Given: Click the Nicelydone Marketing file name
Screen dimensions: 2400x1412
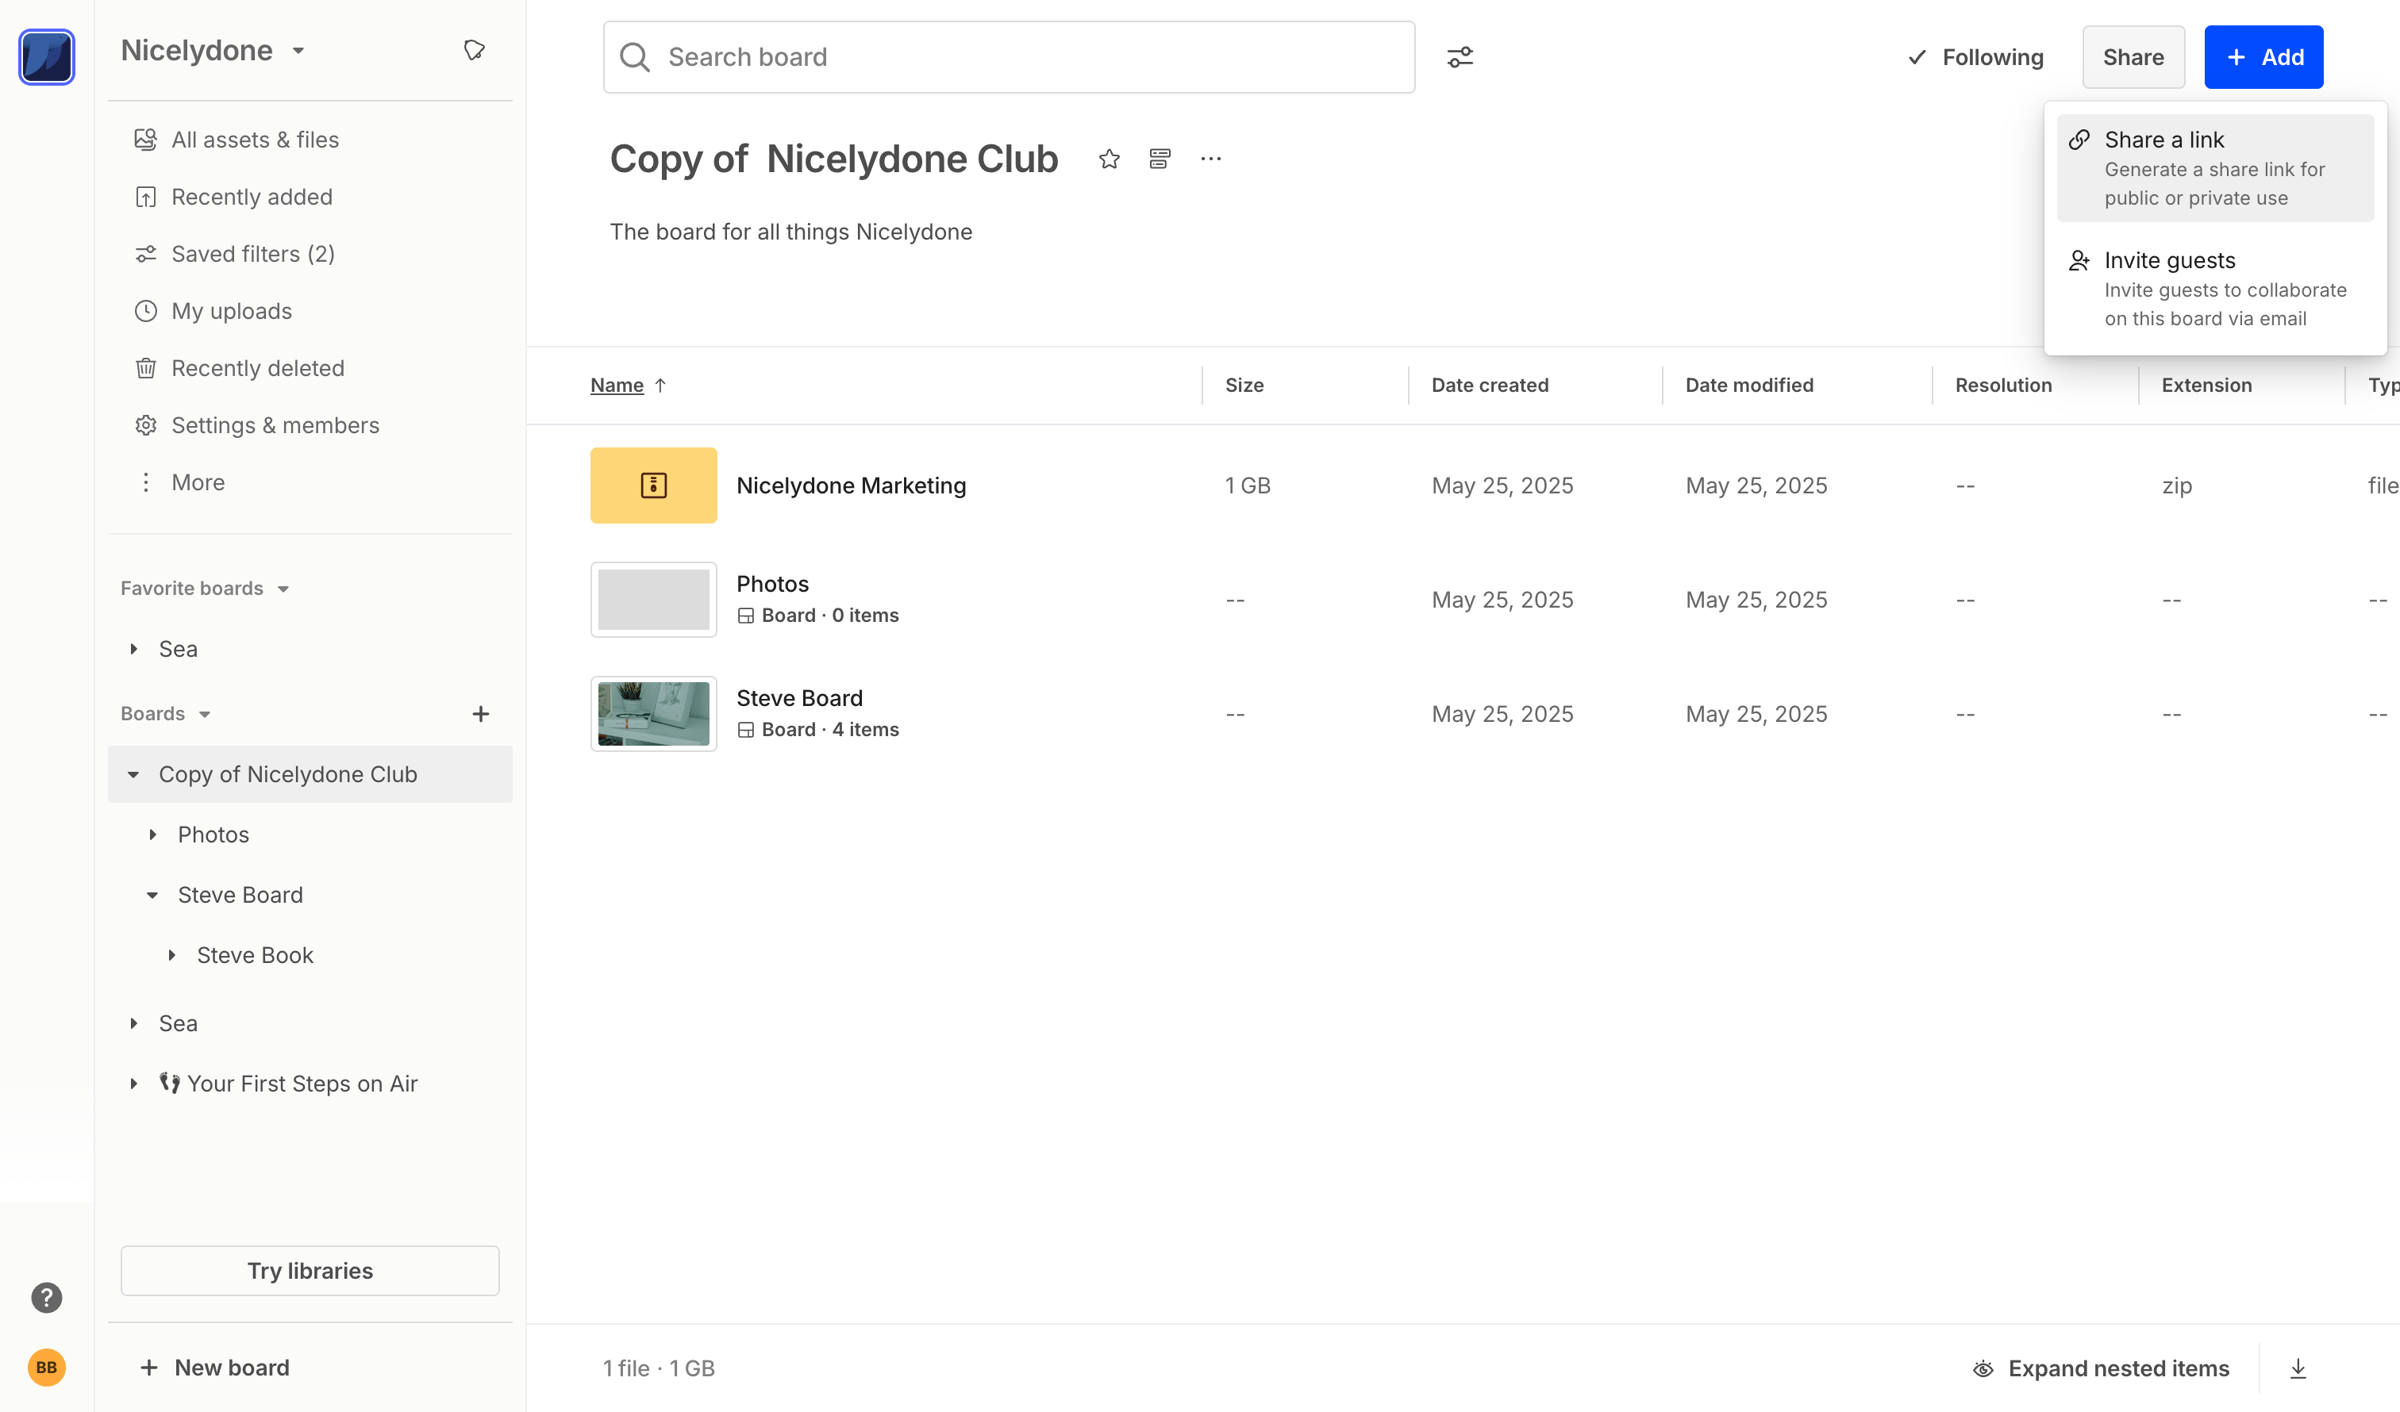Looking at the screenshot, I should point(851,485).
